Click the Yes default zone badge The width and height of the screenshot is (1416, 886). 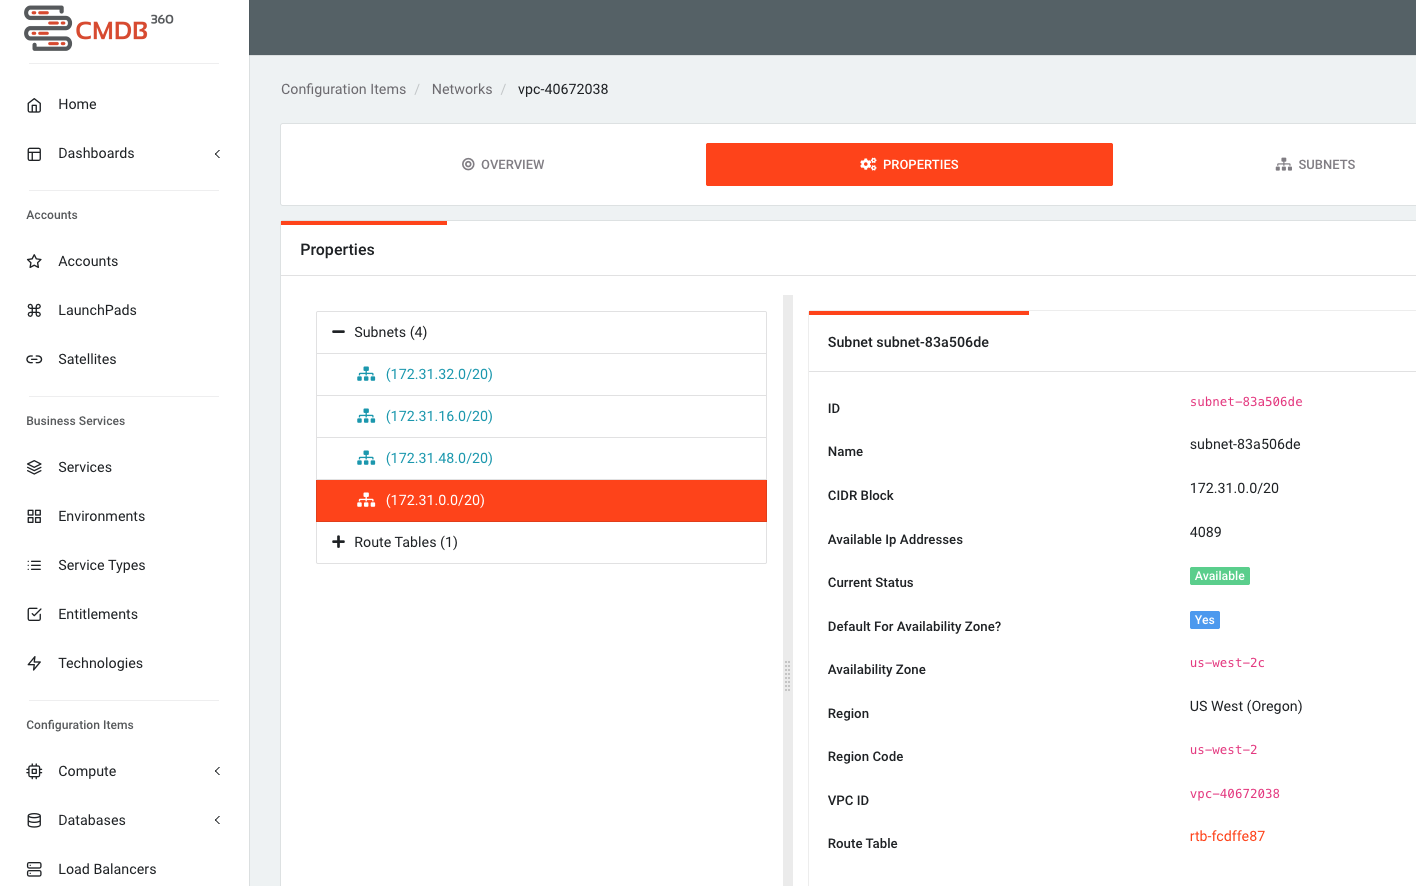tap(1205, 620)
